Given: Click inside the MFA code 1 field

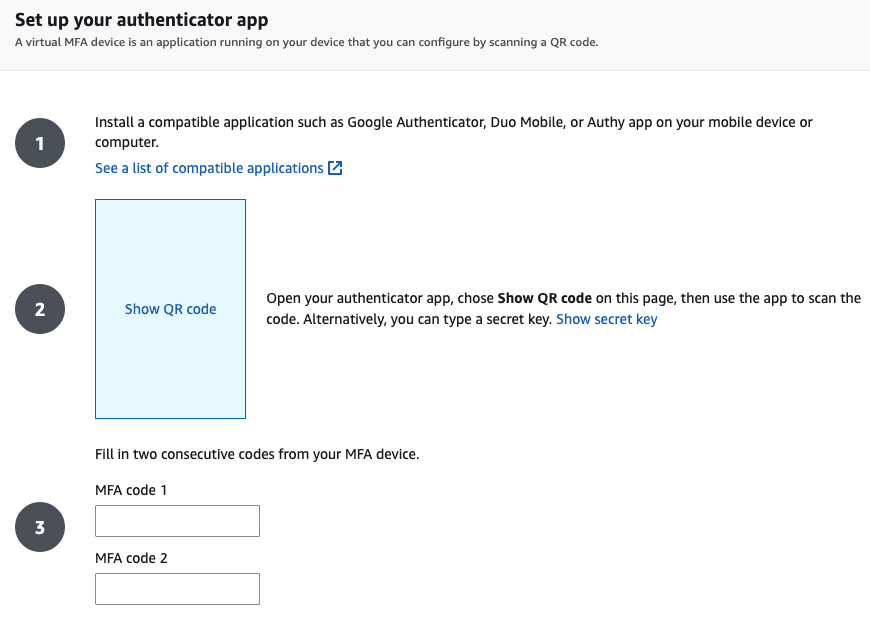Looking at the screenshot, I should click(x=177, y=520).
